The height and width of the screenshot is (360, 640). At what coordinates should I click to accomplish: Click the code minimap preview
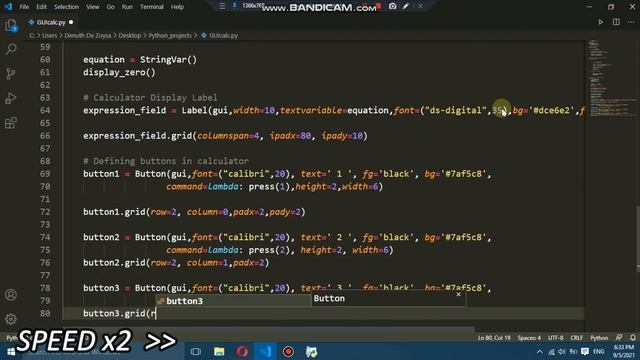coord(611,78)
